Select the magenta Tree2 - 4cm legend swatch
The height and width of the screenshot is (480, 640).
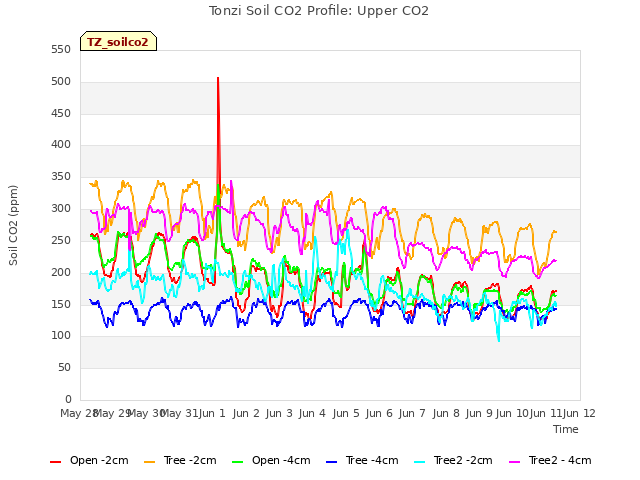point(515,462)
